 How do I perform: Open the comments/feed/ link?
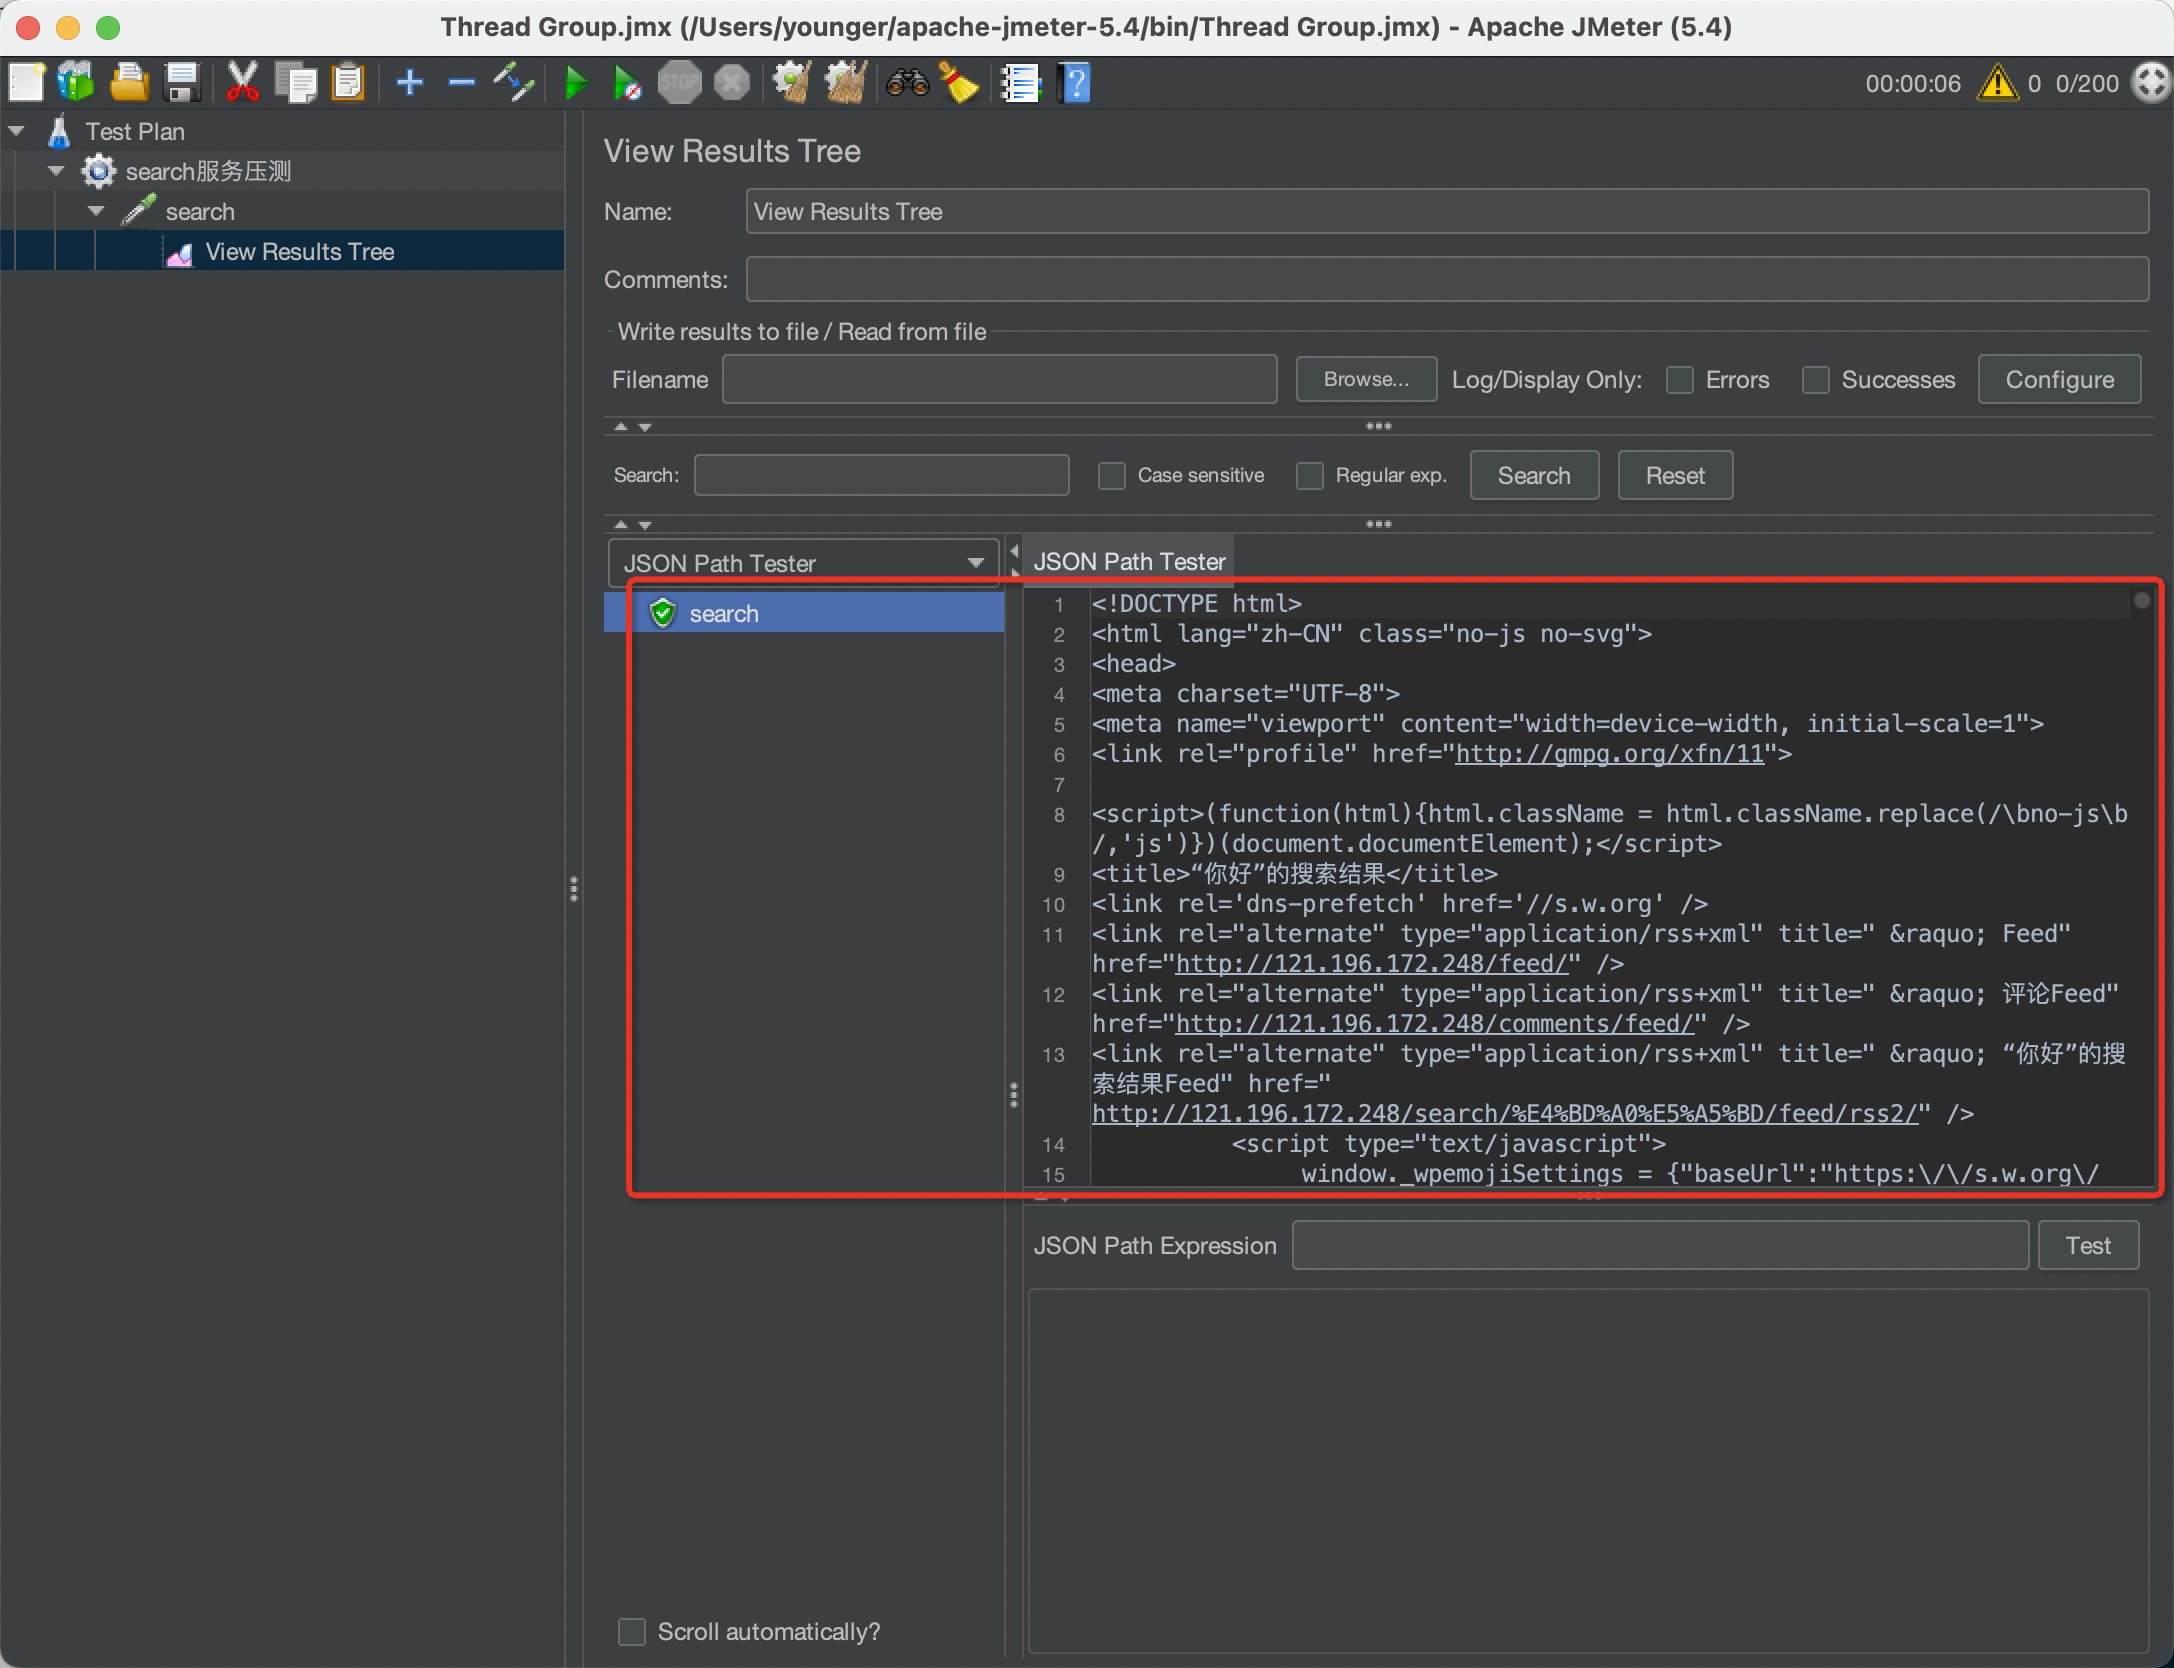click(x=1434, y=1023)
